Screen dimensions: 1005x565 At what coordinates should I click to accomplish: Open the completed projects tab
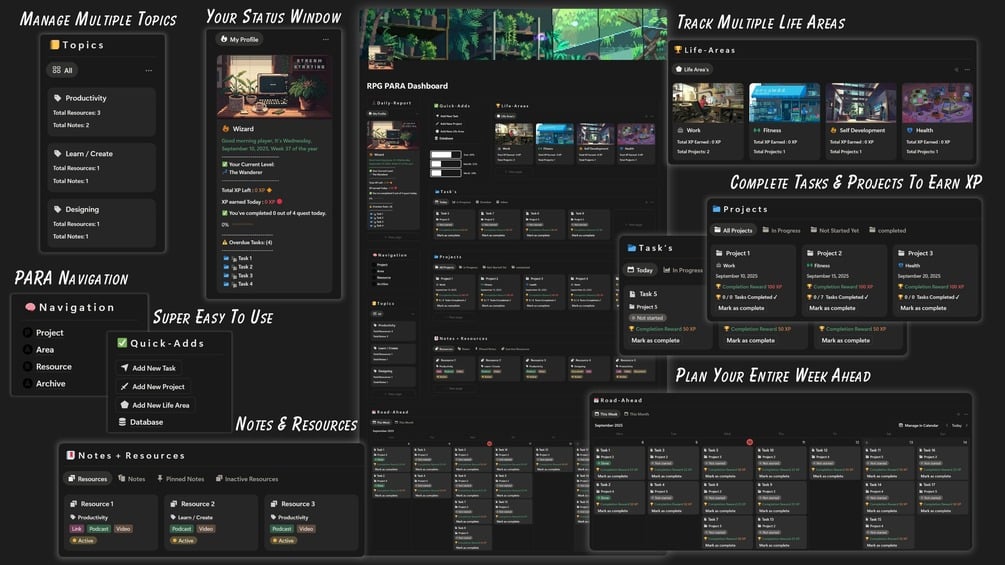(887, 230)
